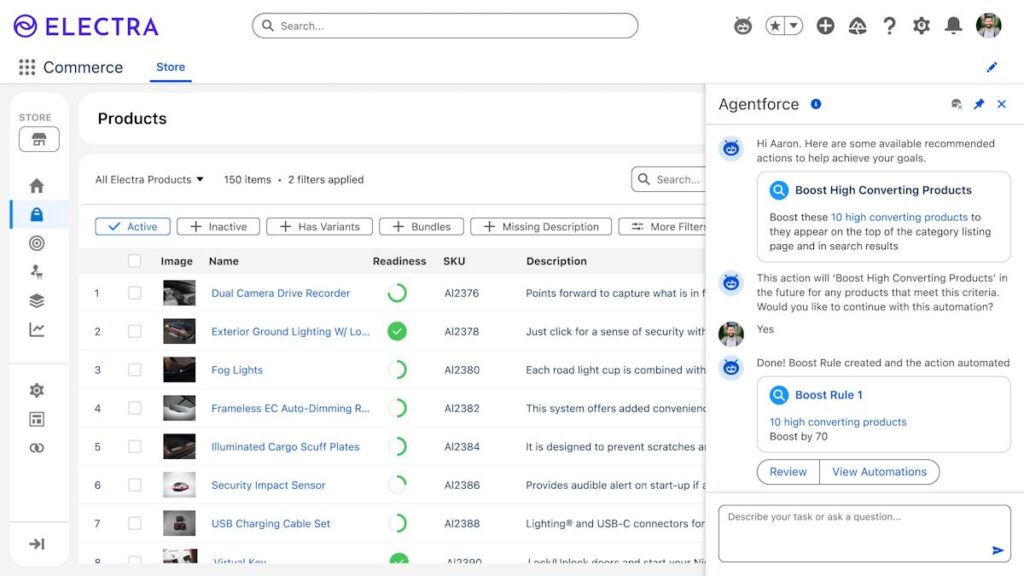This screenshot has width=1024, height=576.
Task: Click the 10 high converting products link in Boost High Converting Products card
Action: coord(899,217)
